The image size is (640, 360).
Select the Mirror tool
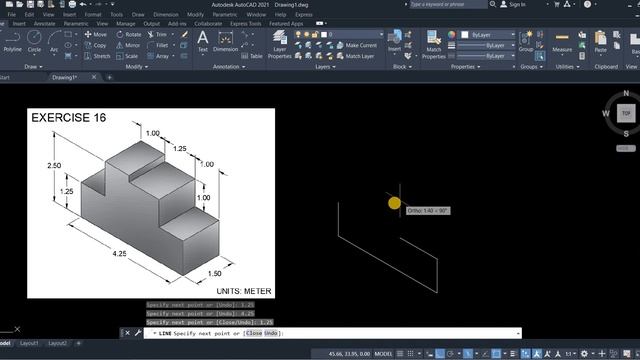(x=128, y=45)
